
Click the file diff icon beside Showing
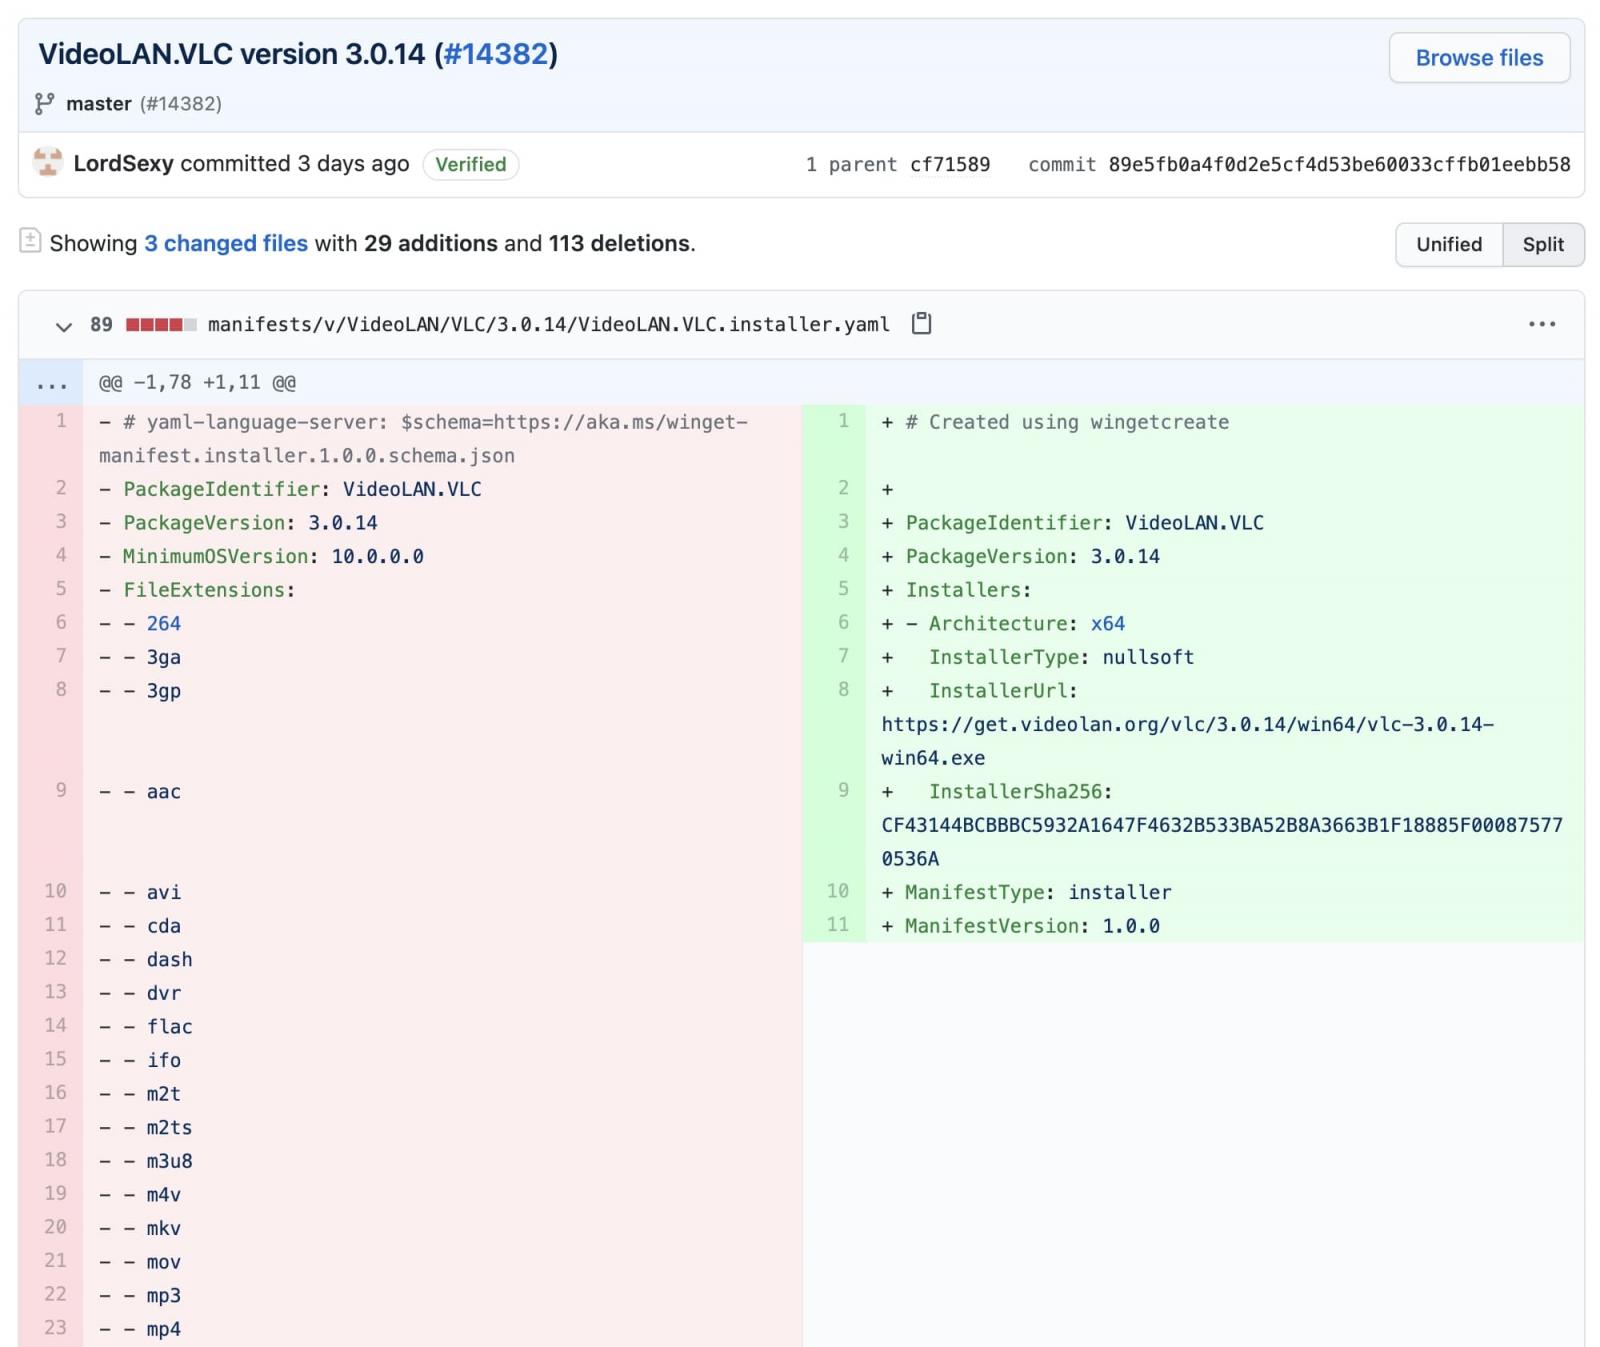click(x=30, y=241)
